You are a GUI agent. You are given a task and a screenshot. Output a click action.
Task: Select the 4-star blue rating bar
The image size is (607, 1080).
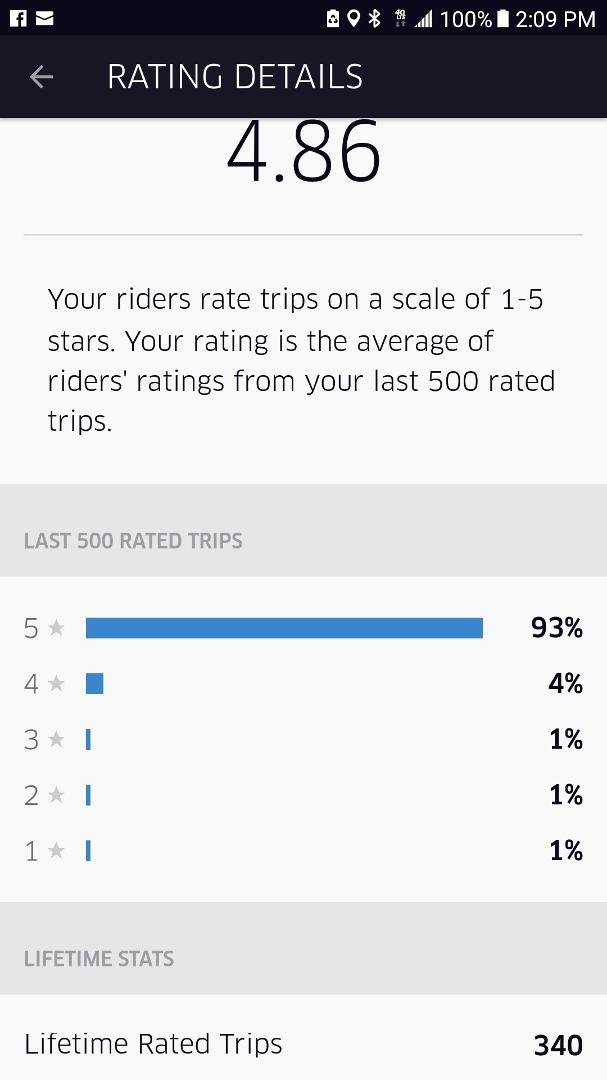[94, 684]
